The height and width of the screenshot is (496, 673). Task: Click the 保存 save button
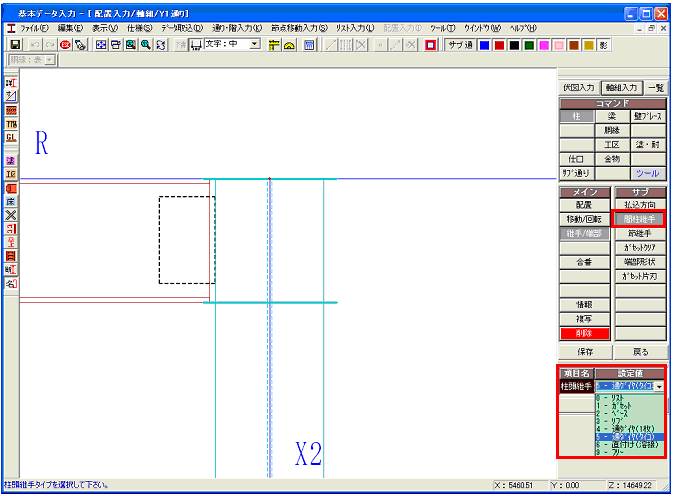pyautogui.click(x=585, y=352)
